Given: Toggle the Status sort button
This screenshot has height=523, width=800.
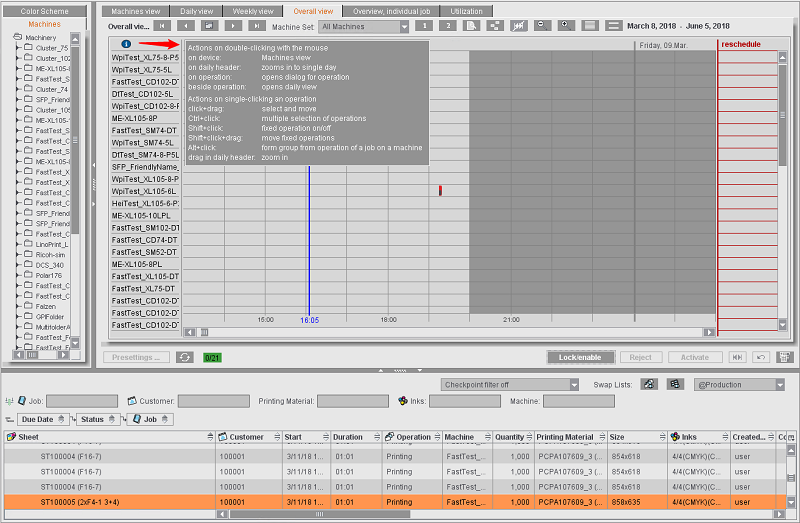Looking at the screenshot, I should [98, 419].
